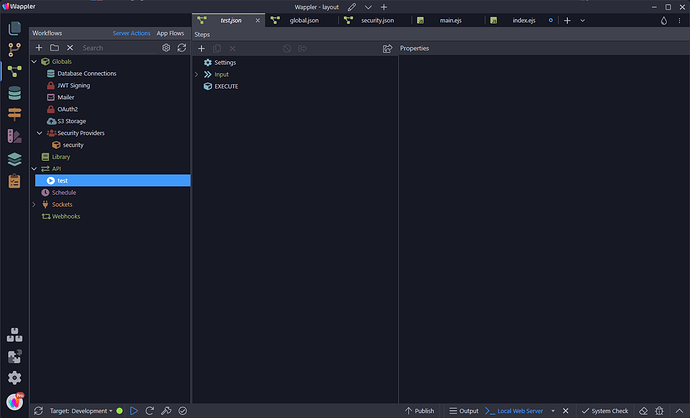Click the workflow Search field

[x=119, y=48]
